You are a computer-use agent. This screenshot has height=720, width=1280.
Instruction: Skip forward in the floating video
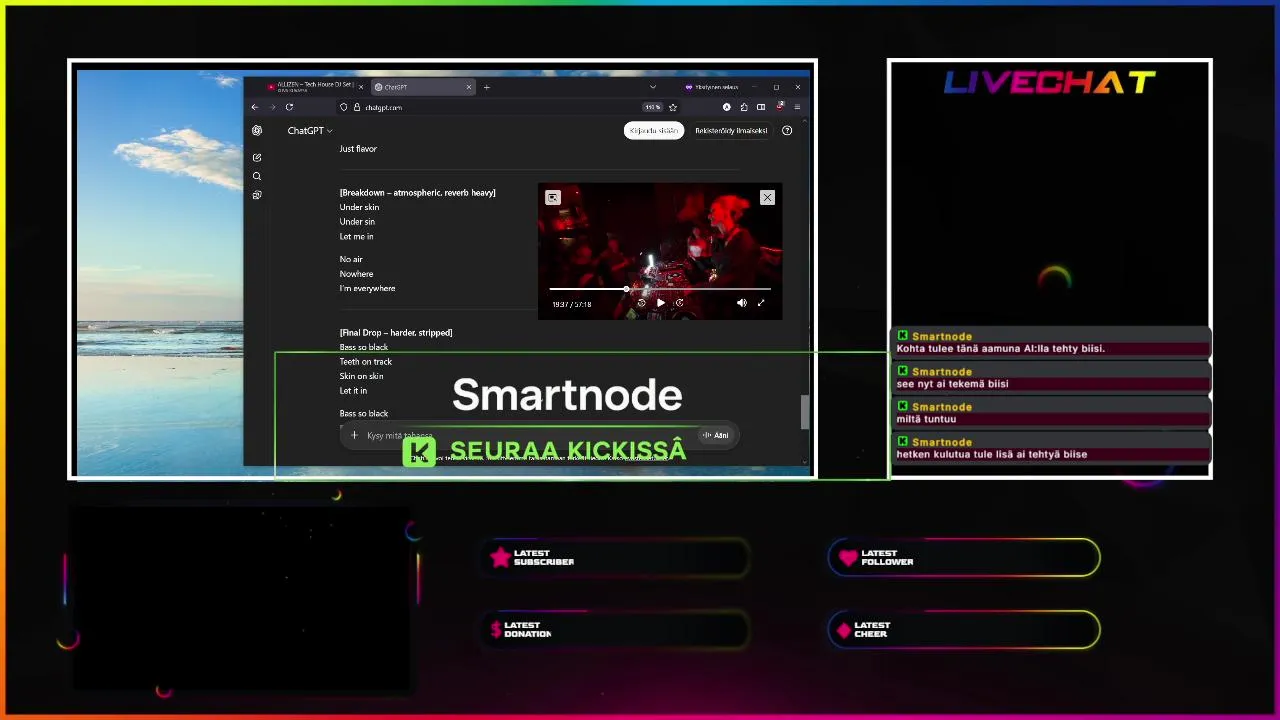[x=680, y=303]
